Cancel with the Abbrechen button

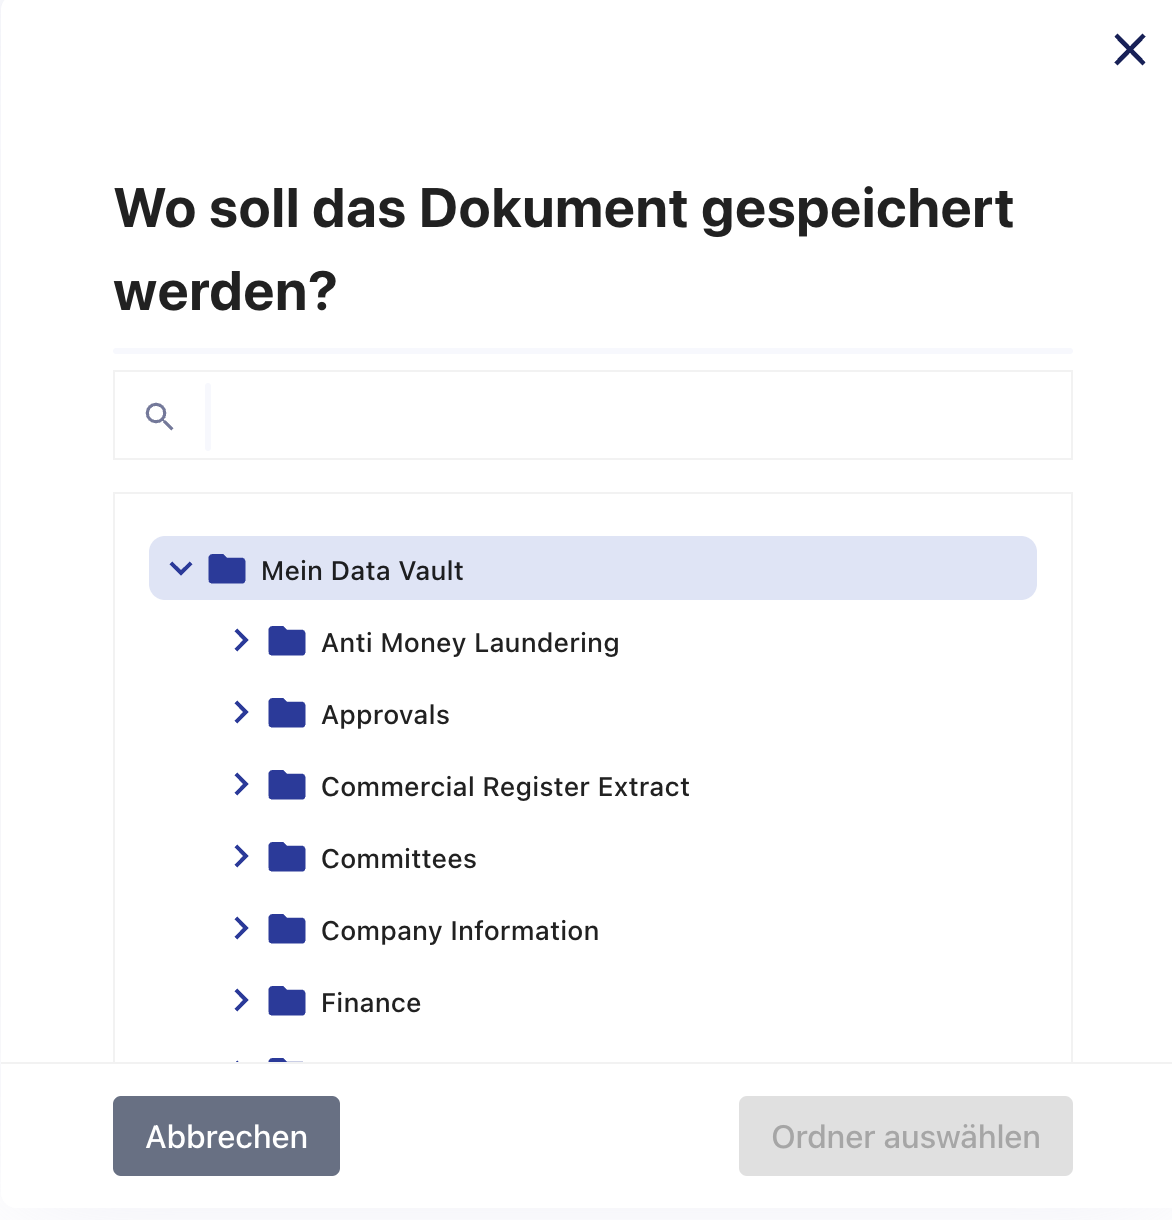(226, 1136)
